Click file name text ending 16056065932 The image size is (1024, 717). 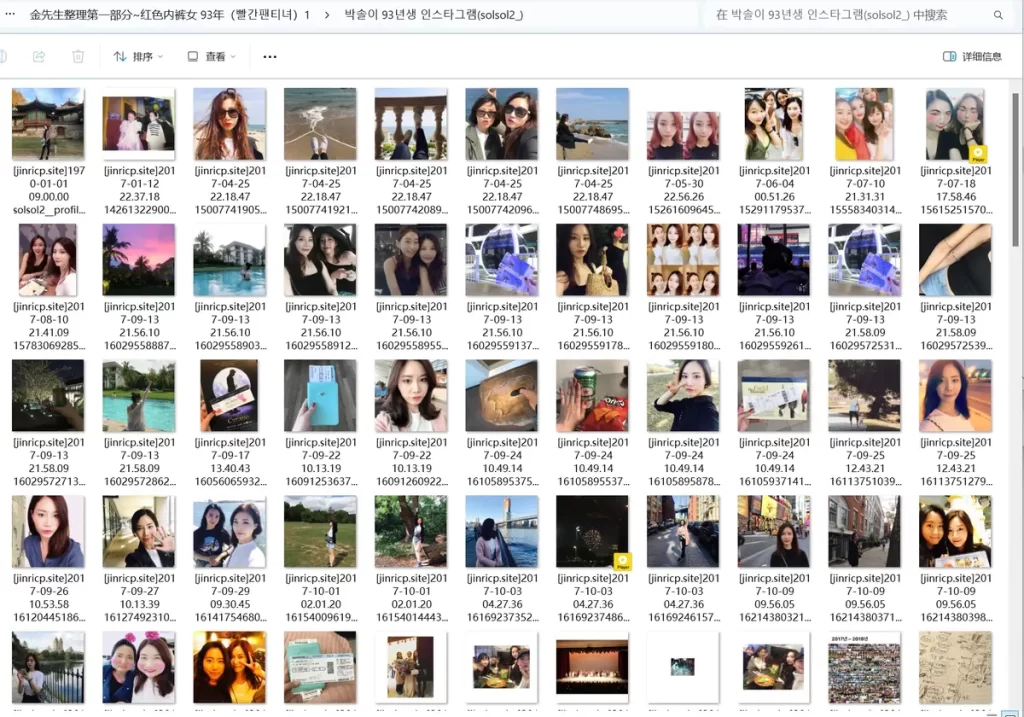point(230,462)
